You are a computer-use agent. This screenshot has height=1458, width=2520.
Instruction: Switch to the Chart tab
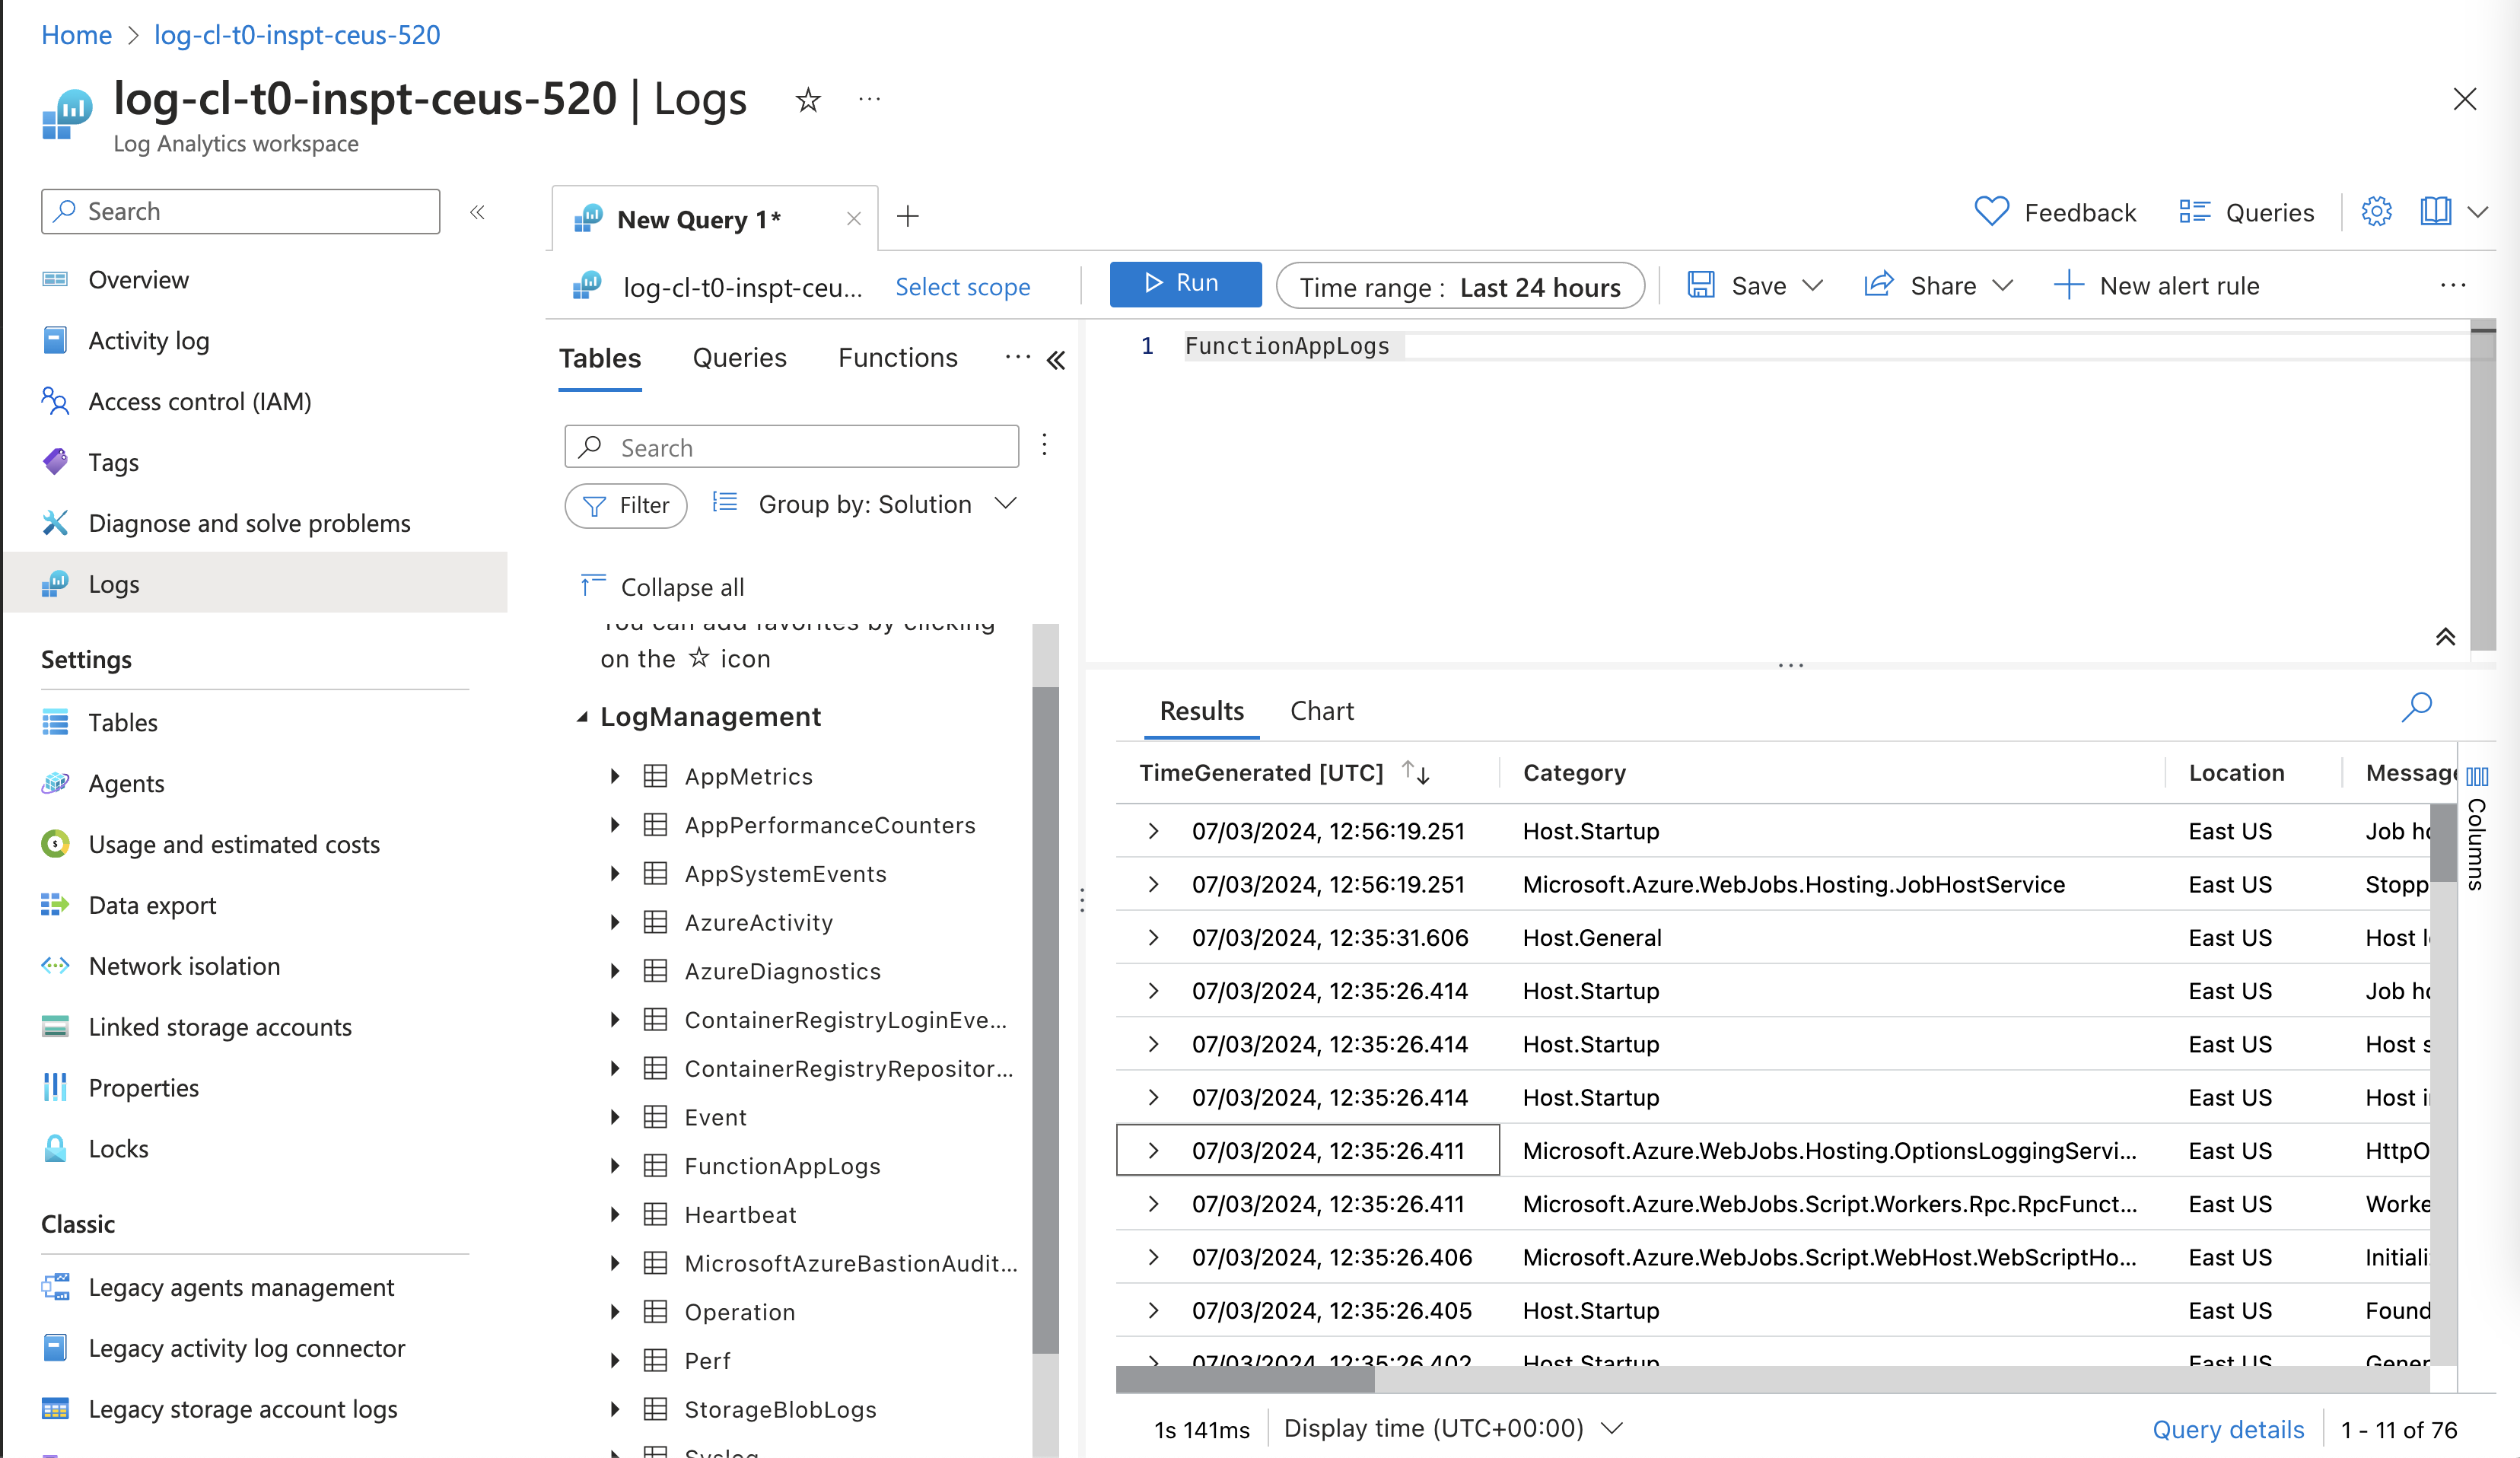tap(1321, 711)
